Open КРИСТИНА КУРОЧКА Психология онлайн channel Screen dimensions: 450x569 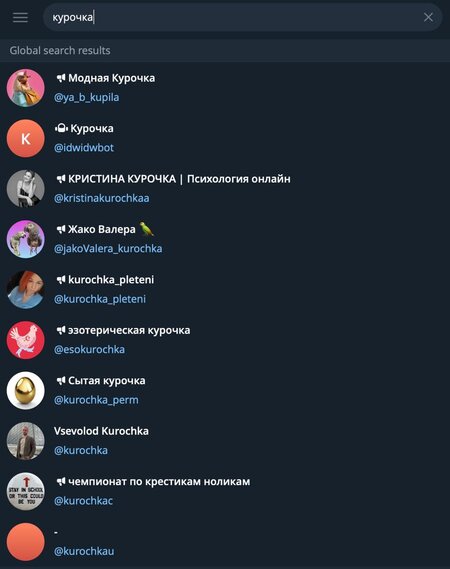coord(225,189)
